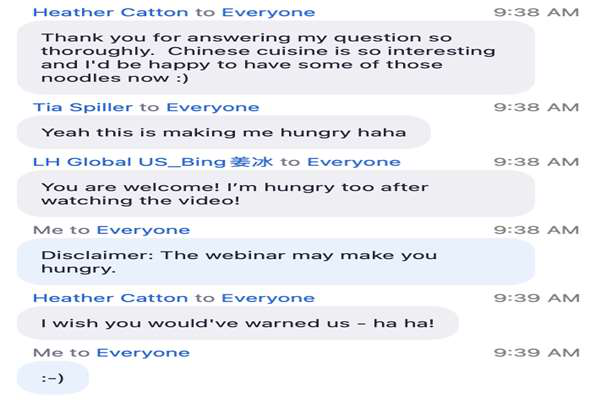
Task: Click the LH Global US_Bing sender name
Action: [x=154, y=162]
